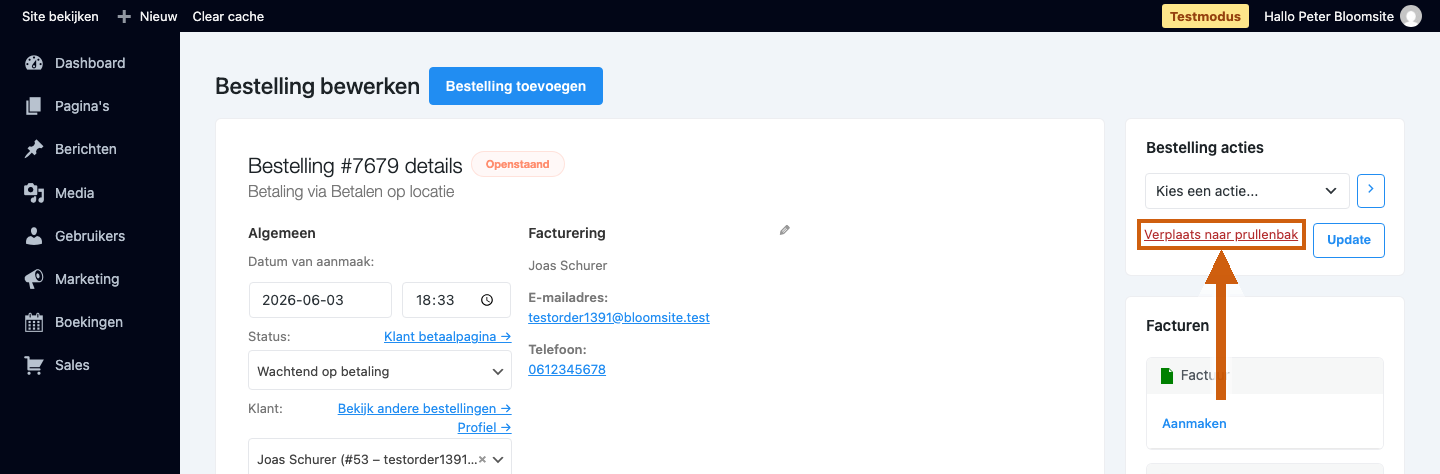This screenshot has height=474, width=1440.
Task: Click the time field showing 18:33
Action: tap(456, 300)
